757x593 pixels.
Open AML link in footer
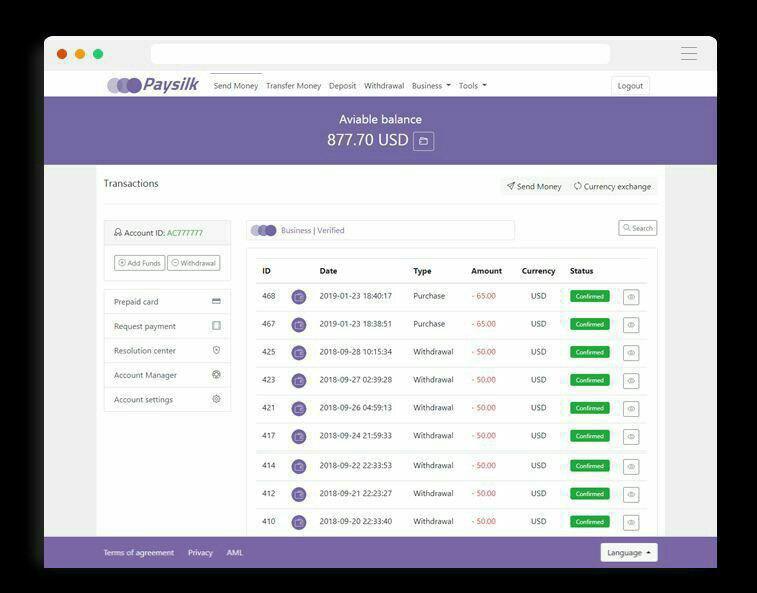[x=235, y=552]
